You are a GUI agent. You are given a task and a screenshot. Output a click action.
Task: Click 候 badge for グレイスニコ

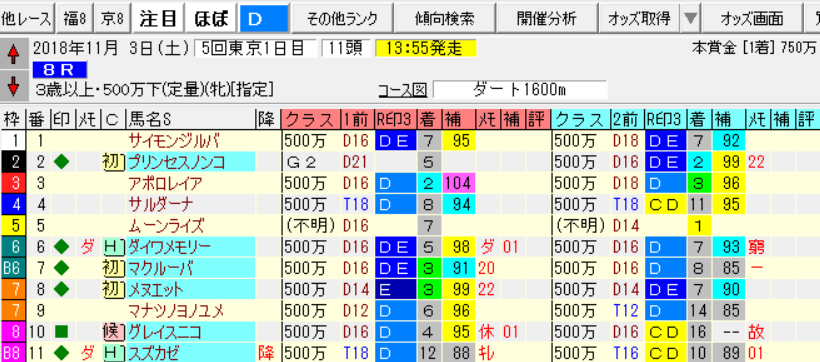tap(113, 332)
